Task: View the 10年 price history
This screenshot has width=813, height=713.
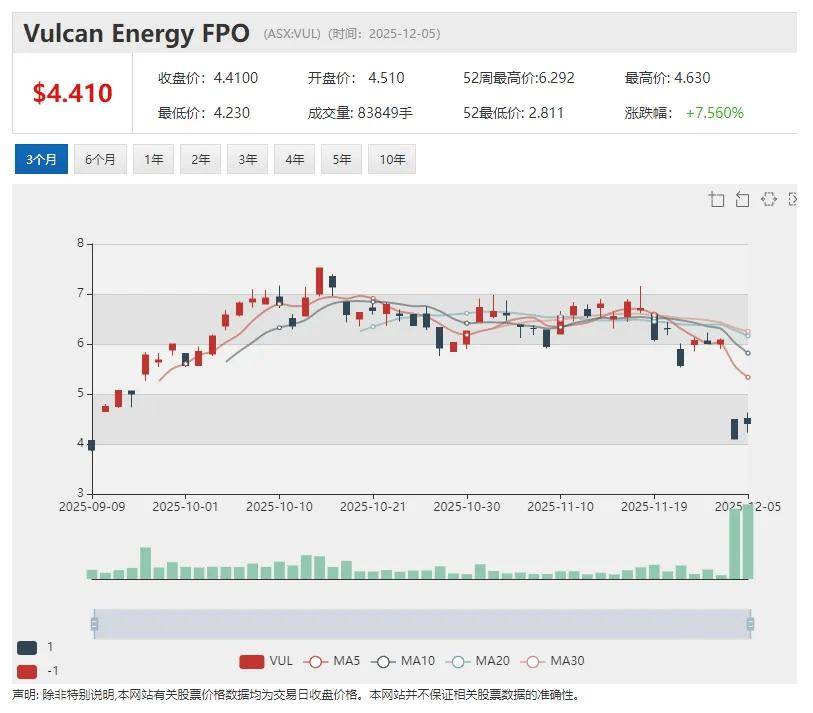Action: tap(391, 159)
